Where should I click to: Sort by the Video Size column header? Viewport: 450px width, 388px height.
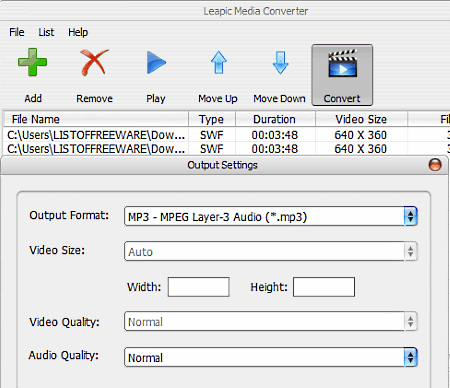point(361,119)
